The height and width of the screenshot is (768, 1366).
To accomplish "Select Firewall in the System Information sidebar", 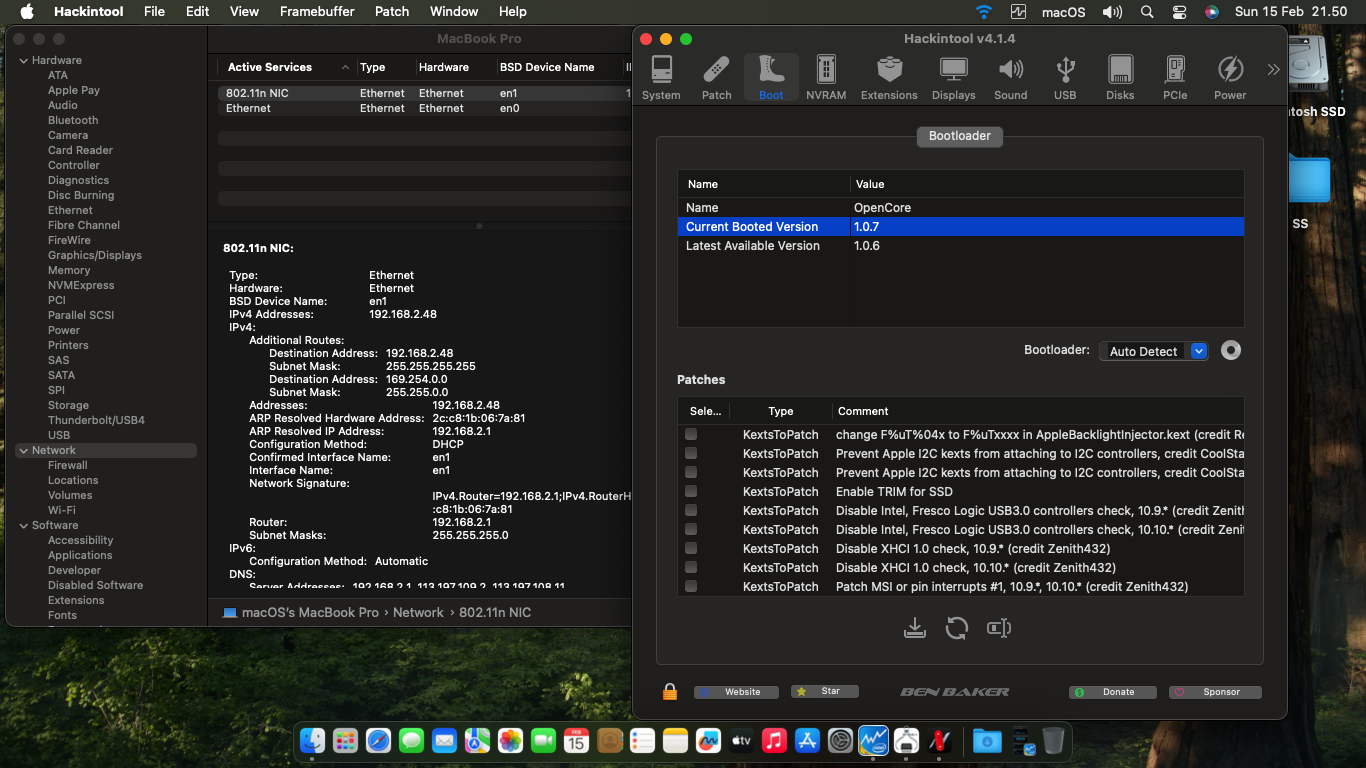I will click(68, 465).
